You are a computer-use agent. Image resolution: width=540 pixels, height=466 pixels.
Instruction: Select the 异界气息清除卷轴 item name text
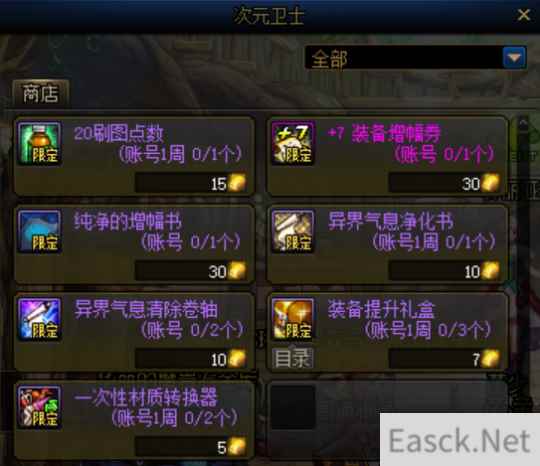tap(146, 309)
